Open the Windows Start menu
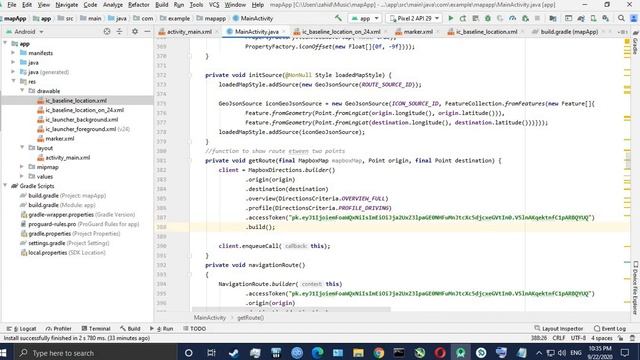640x360 pixels. pos(4,353)
